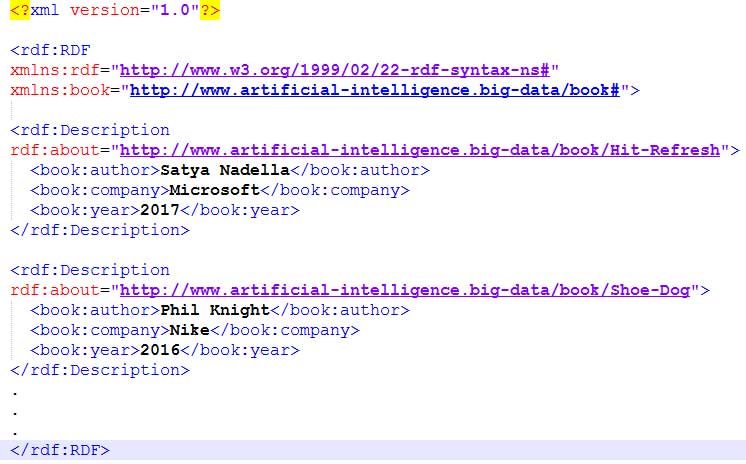
Task: Click the highlighted <? opening marker
Action: [20, 10]
